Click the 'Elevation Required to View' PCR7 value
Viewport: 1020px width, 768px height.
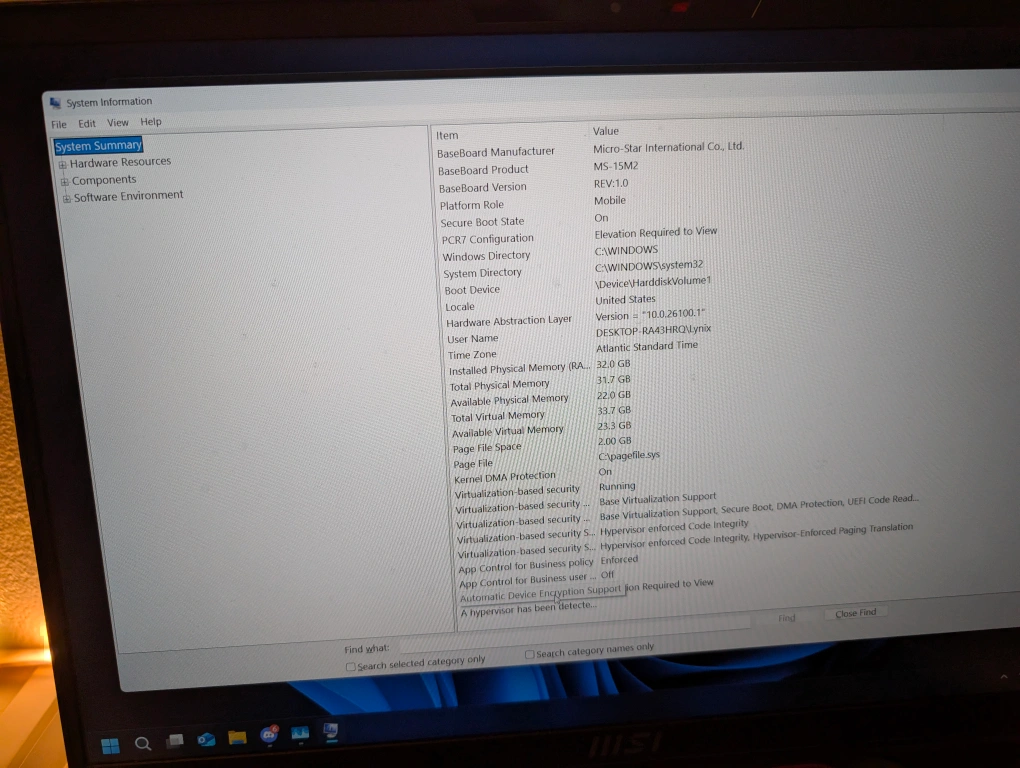(x=656, y=232)
